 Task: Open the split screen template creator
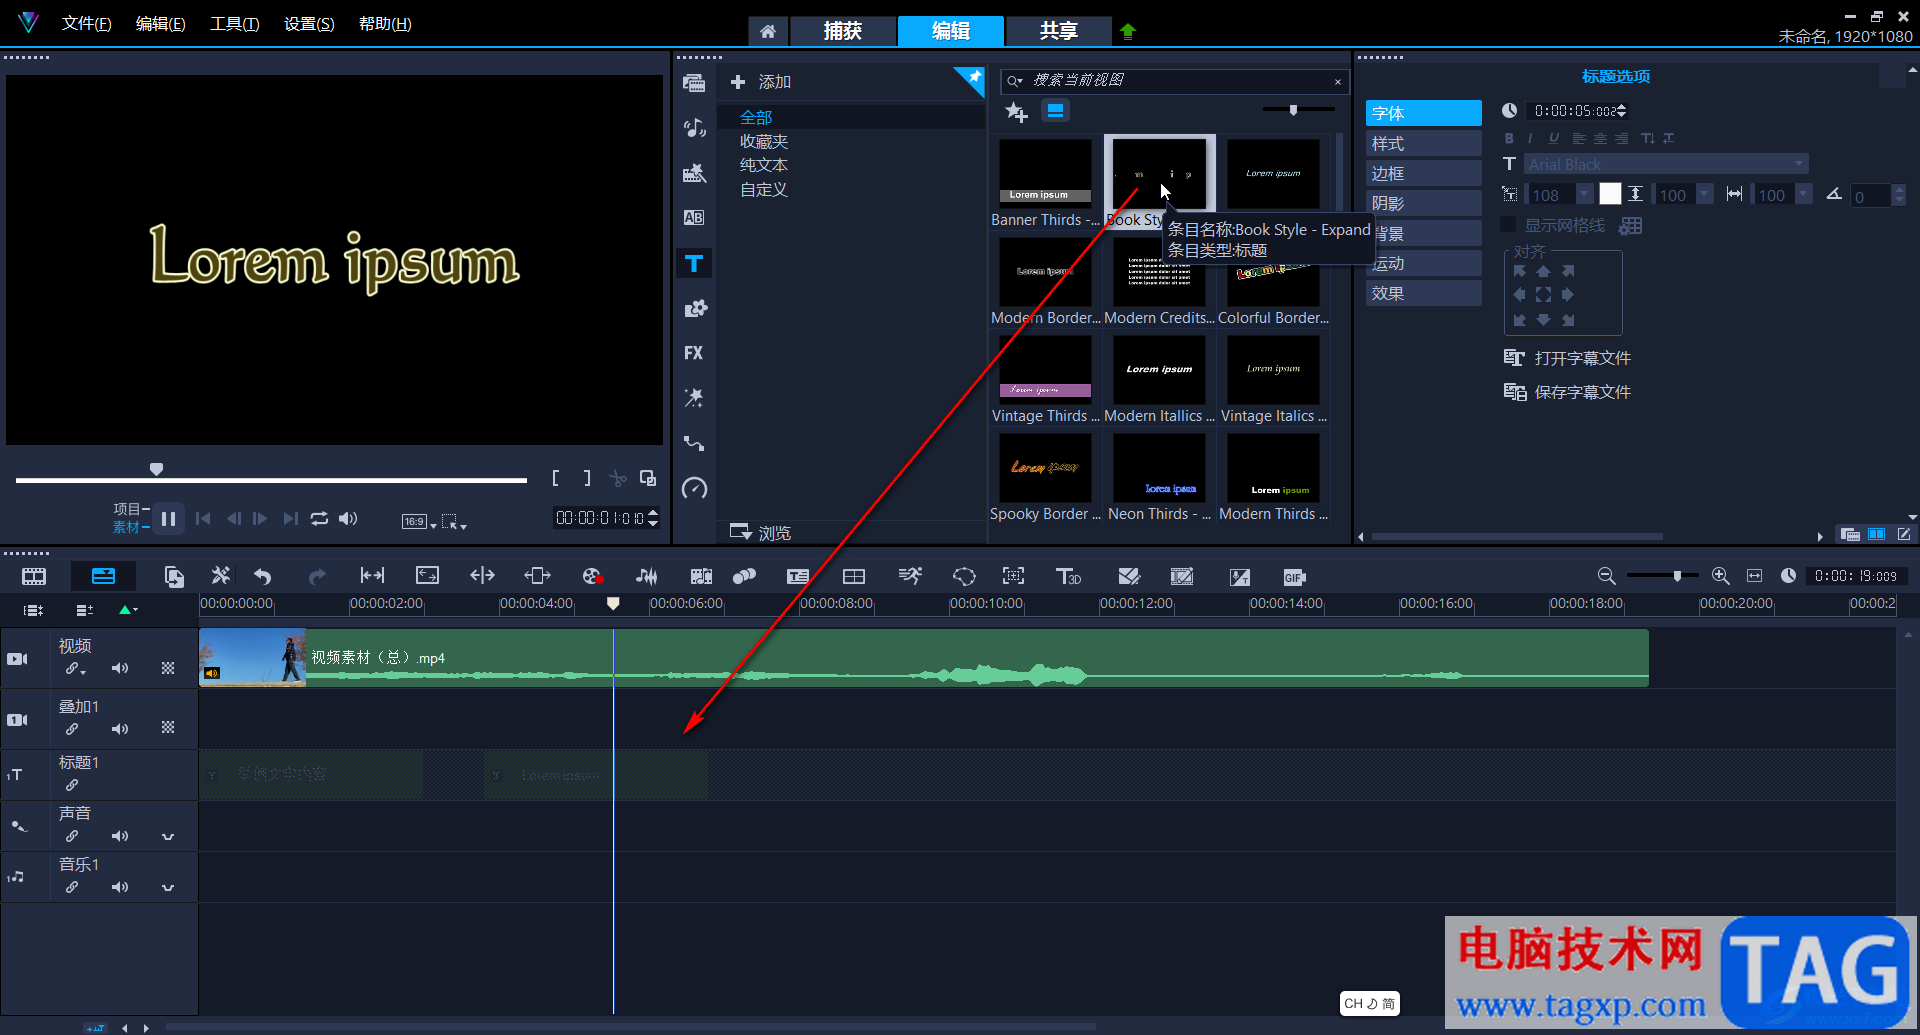[x=854, y=576]
